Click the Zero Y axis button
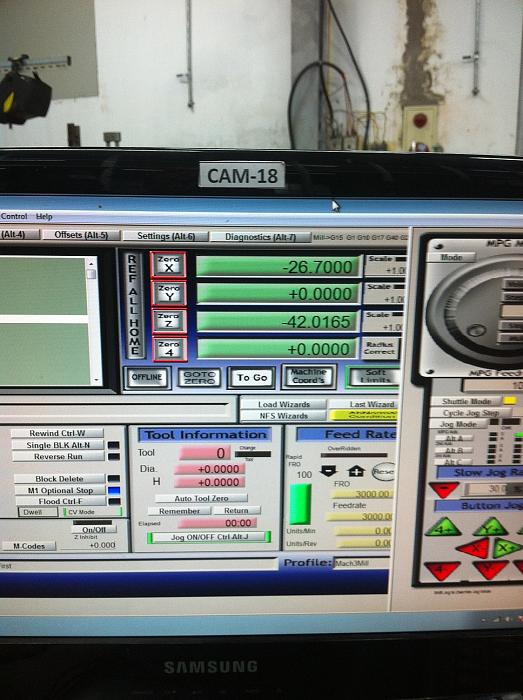Screen dimensions: 523x700 tap(169, 293)
